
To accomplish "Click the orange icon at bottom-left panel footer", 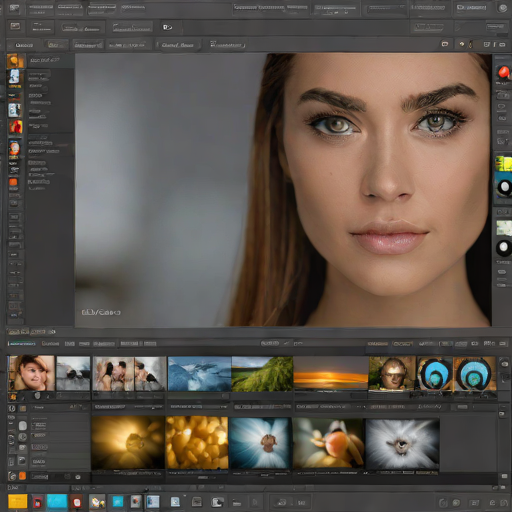I will [x=22, y=476].
